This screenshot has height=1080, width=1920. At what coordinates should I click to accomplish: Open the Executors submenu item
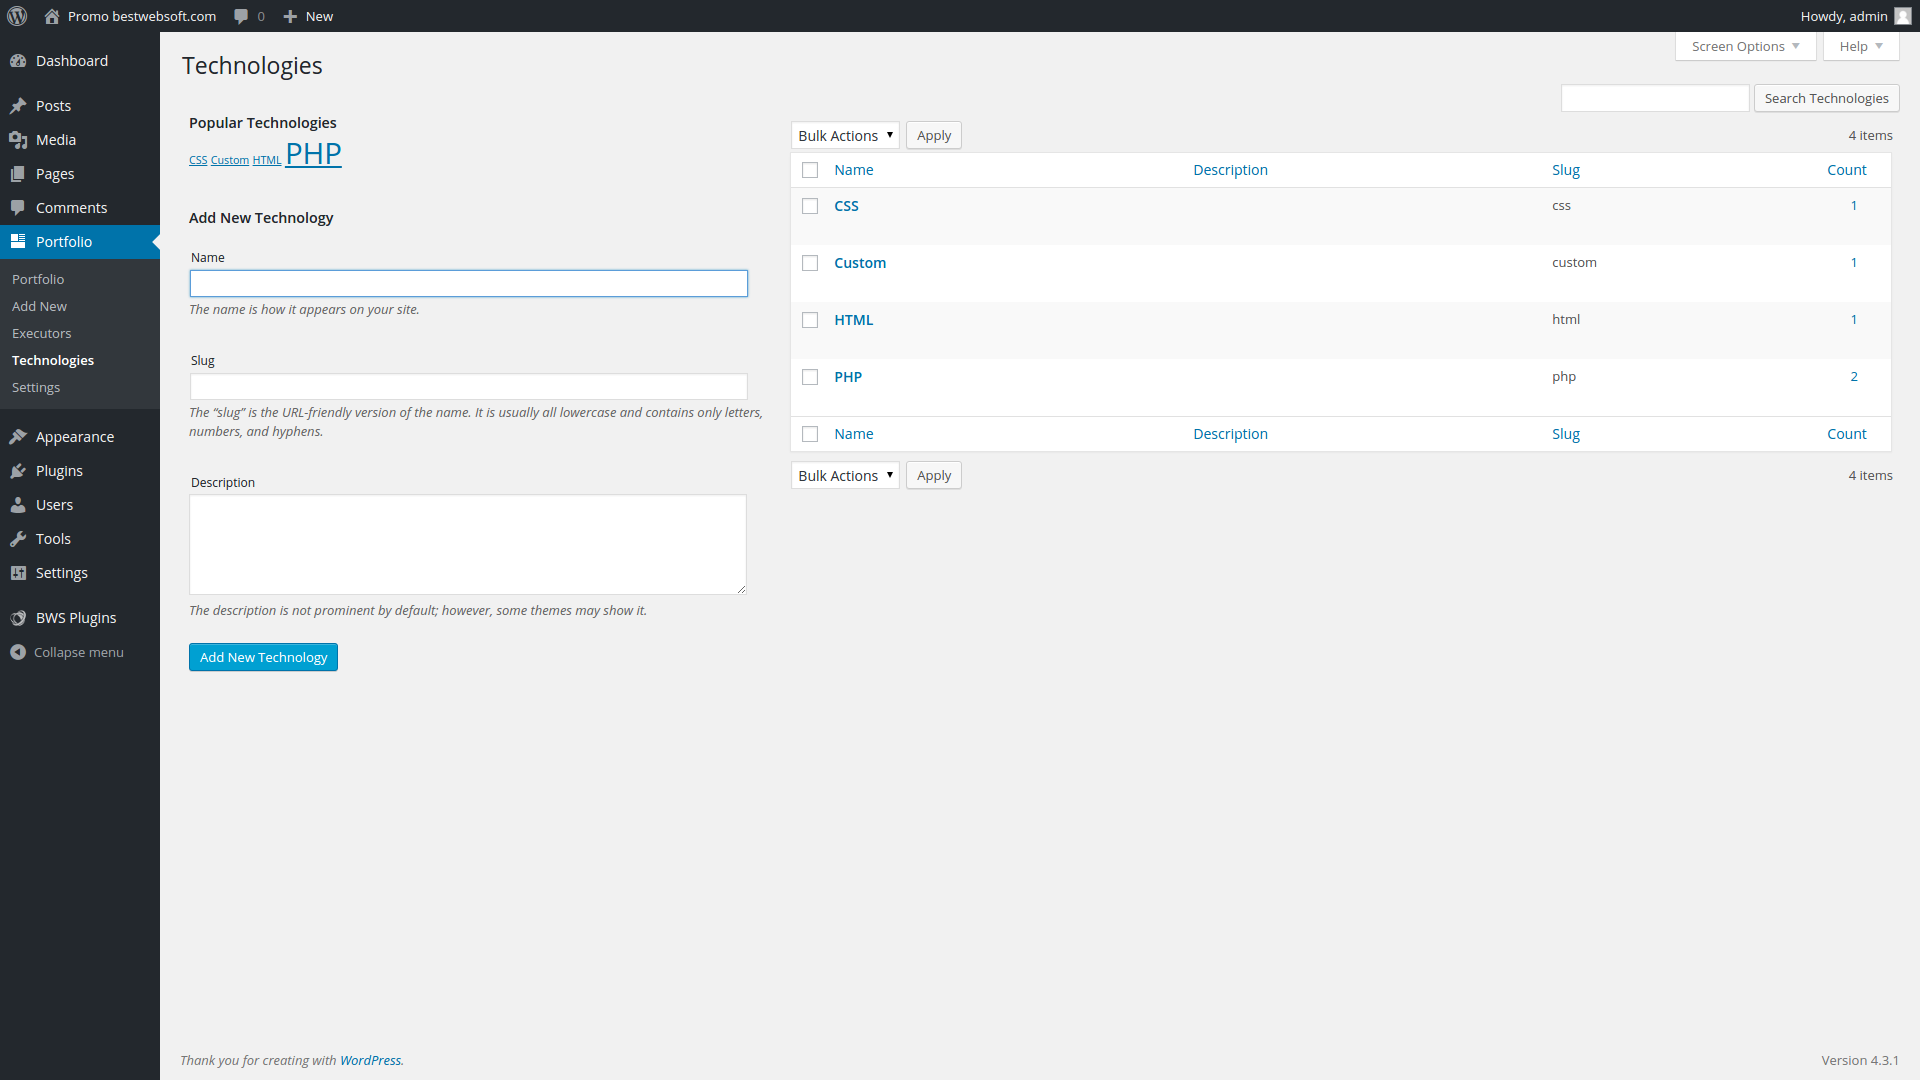coord(42,333)
